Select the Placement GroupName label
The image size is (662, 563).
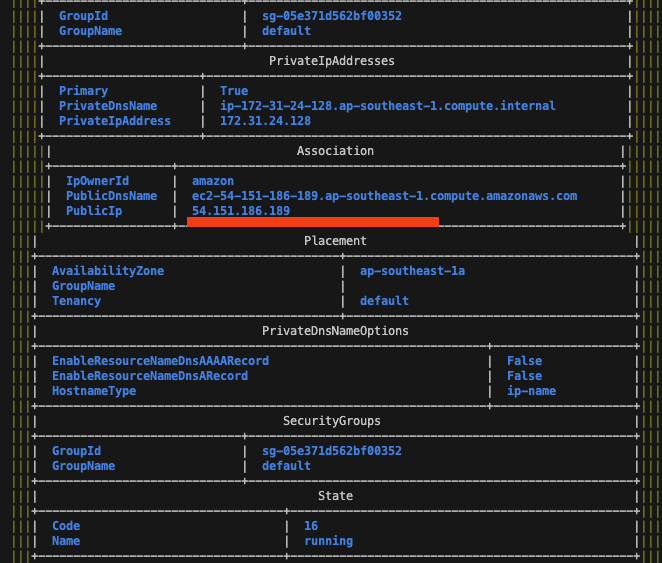[x=84, y=286]
